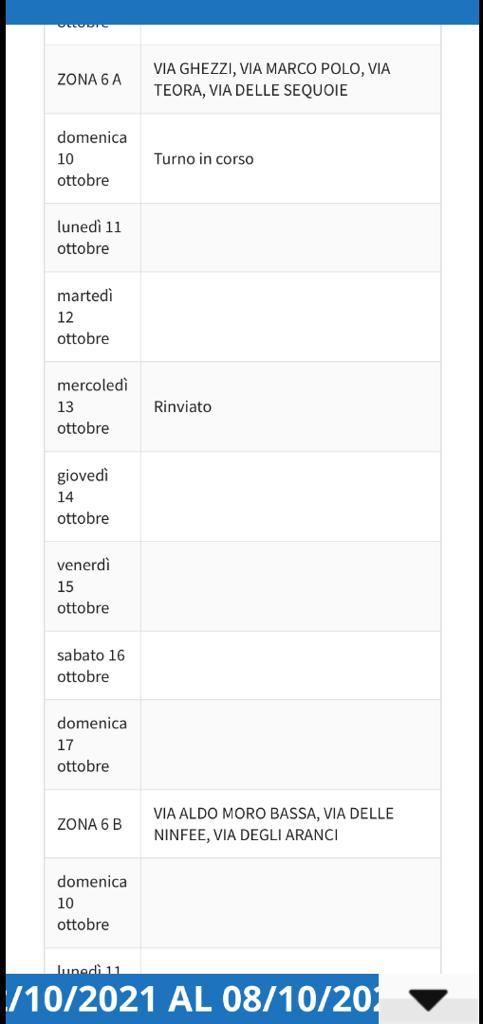The width and height of the screenshot is (483, 1024).
Task: Click 'domenica 10 ottobre' under Zona 6 A
Action: coord(93,159)
